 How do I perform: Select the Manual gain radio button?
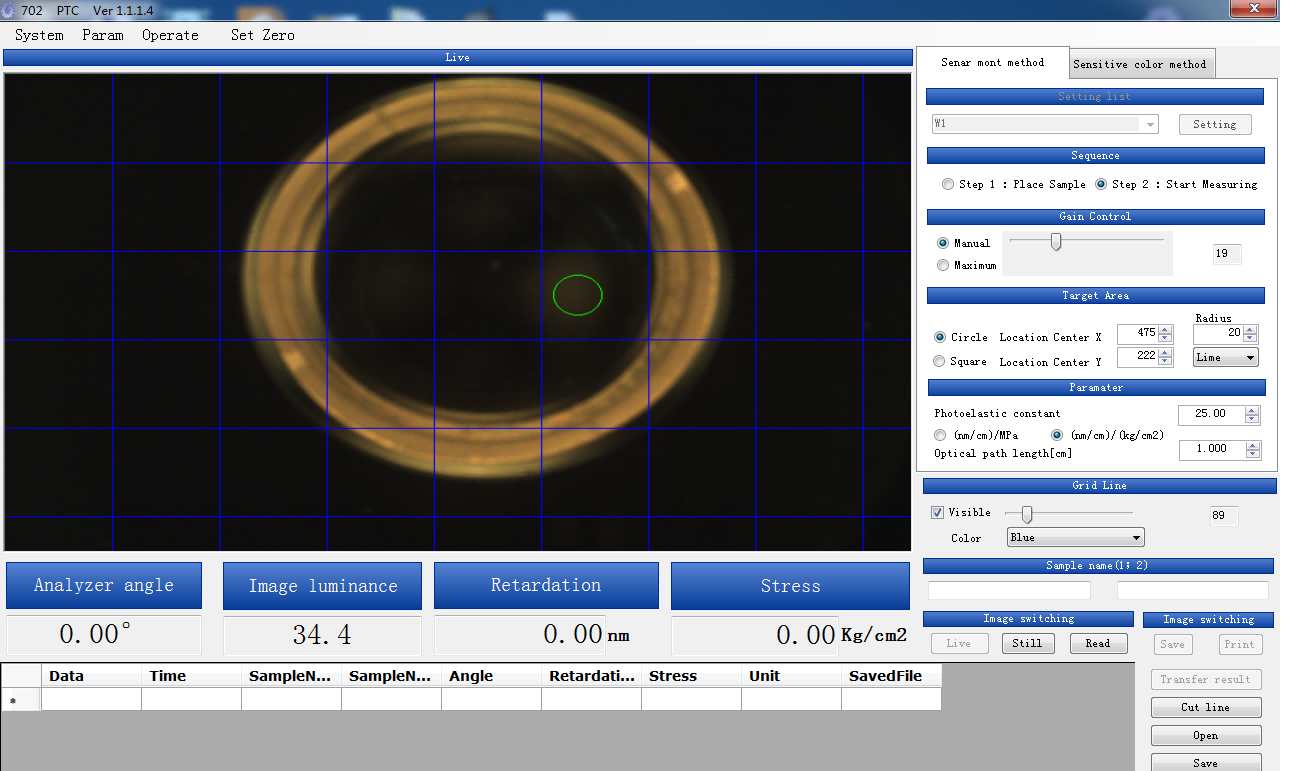pyautogui.click(x=943, y=243)
